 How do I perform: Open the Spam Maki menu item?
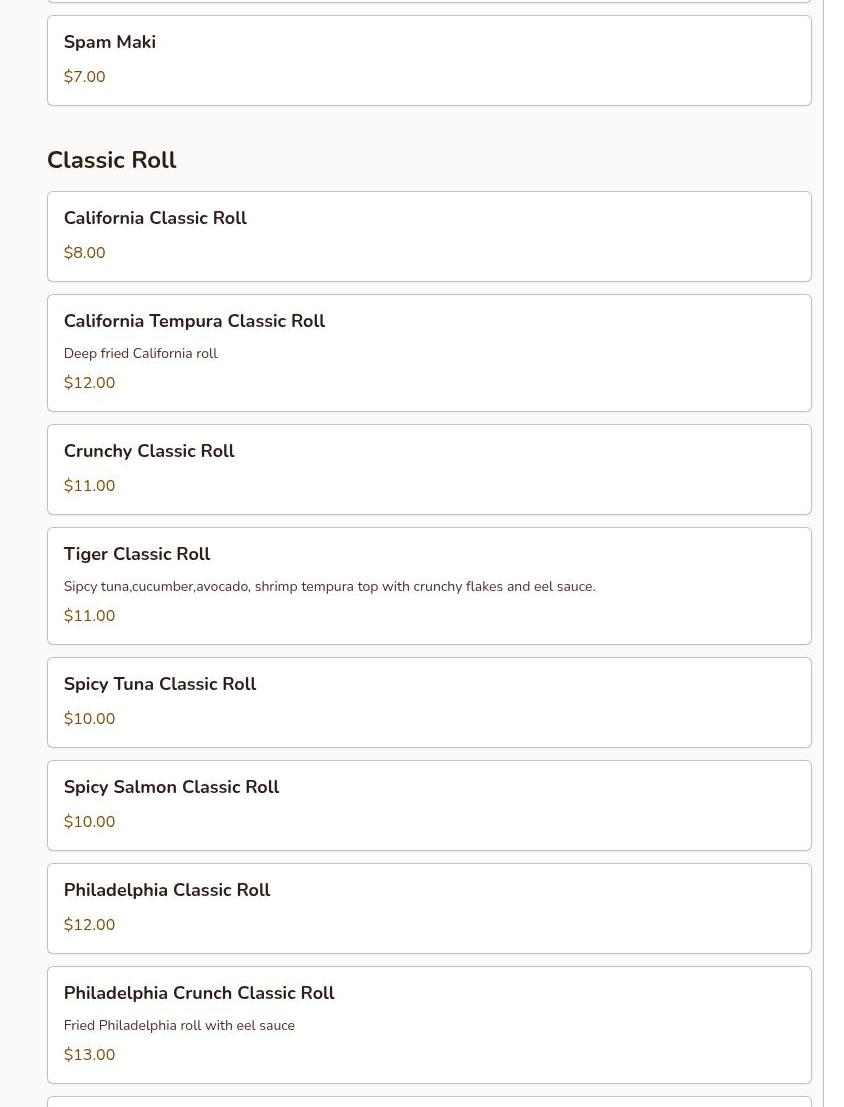click(x=429, y=61)
